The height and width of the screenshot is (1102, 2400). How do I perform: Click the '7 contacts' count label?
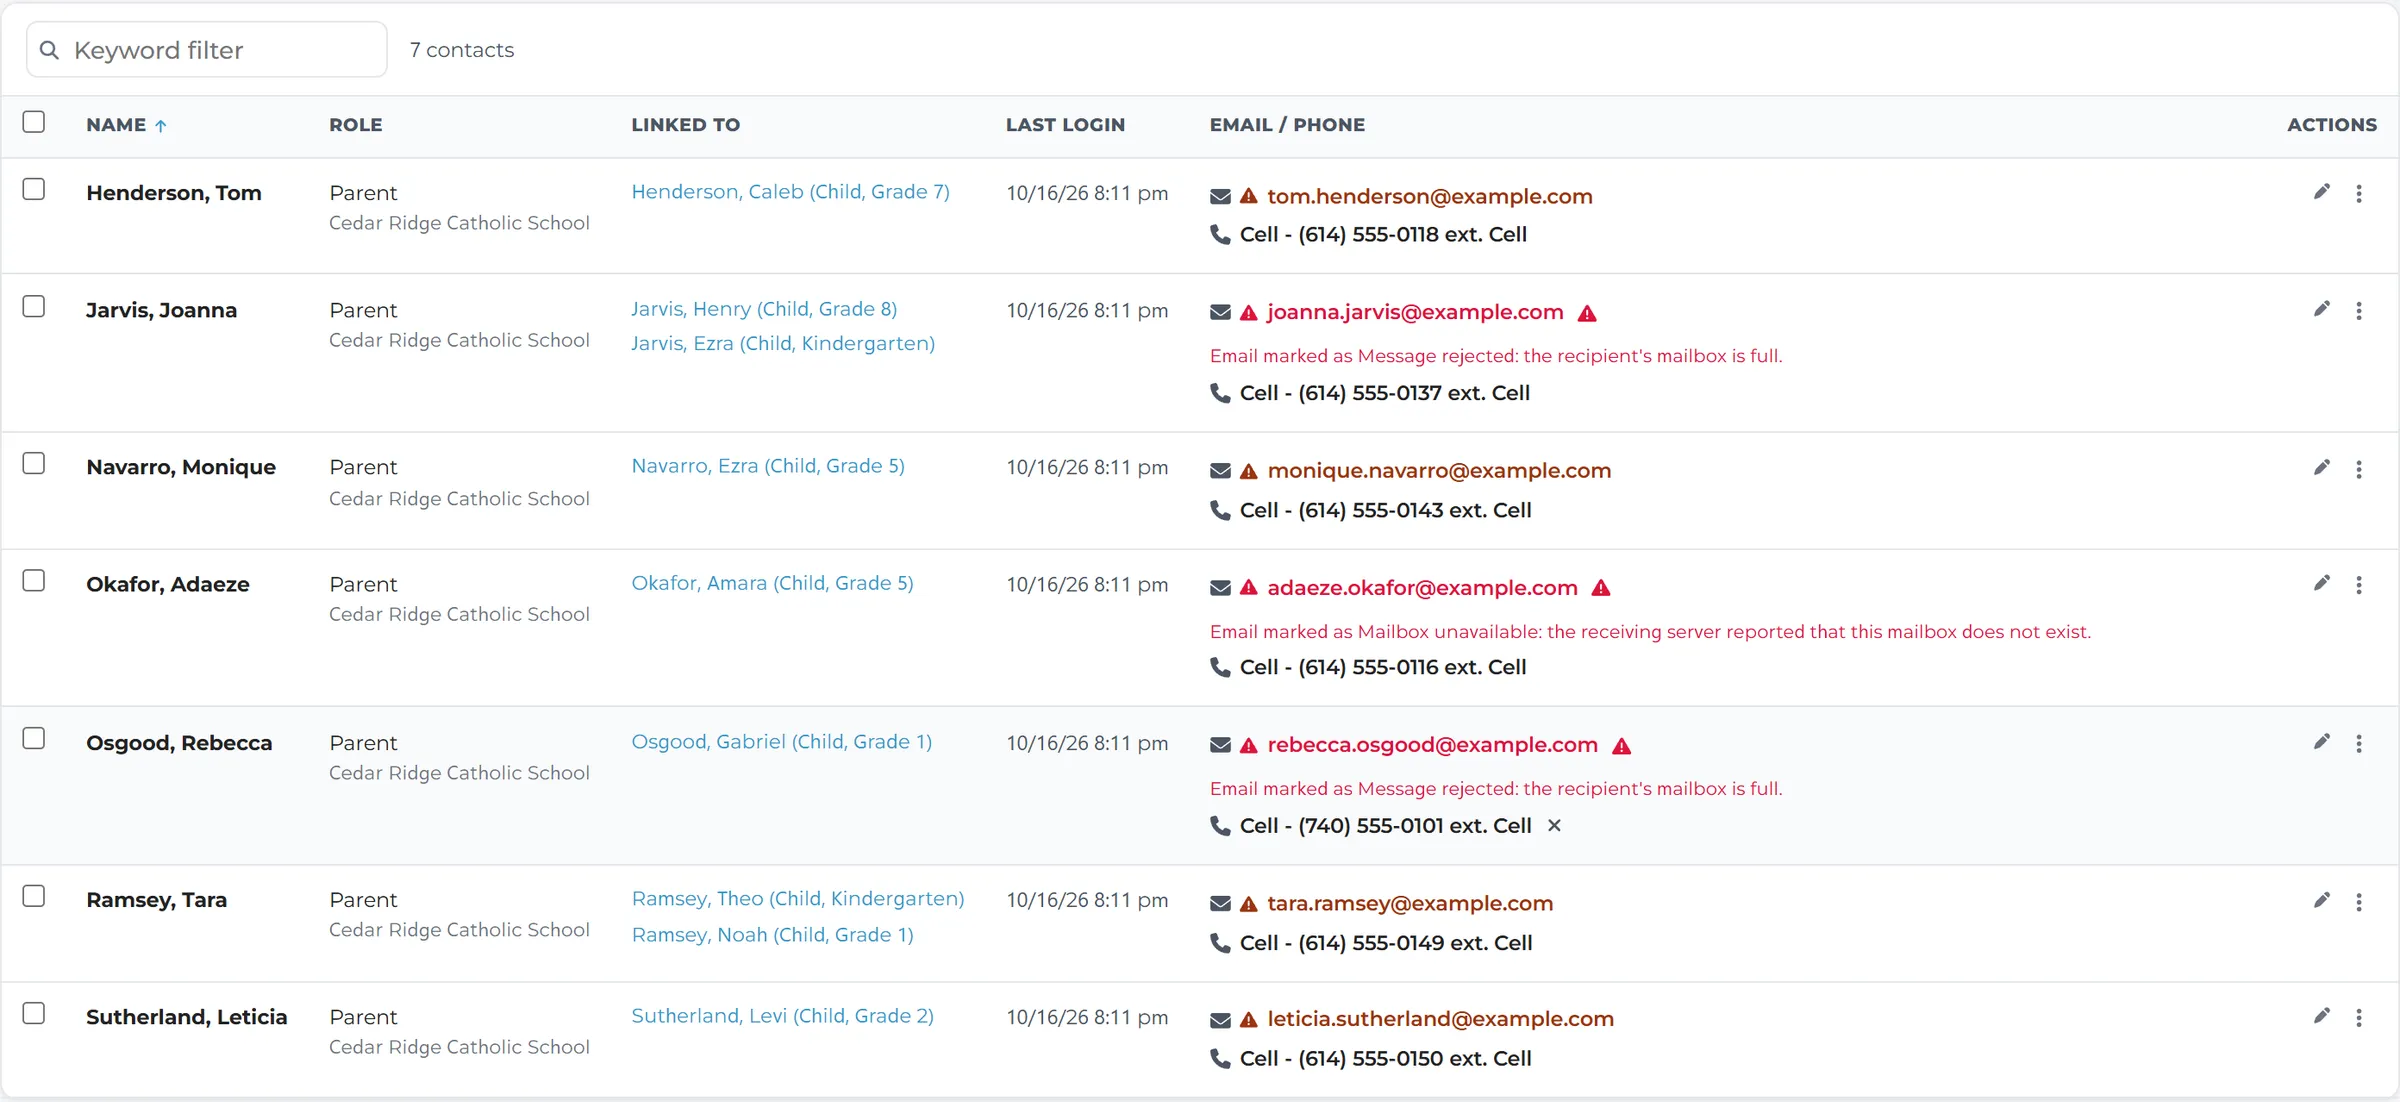click(462, 50)
